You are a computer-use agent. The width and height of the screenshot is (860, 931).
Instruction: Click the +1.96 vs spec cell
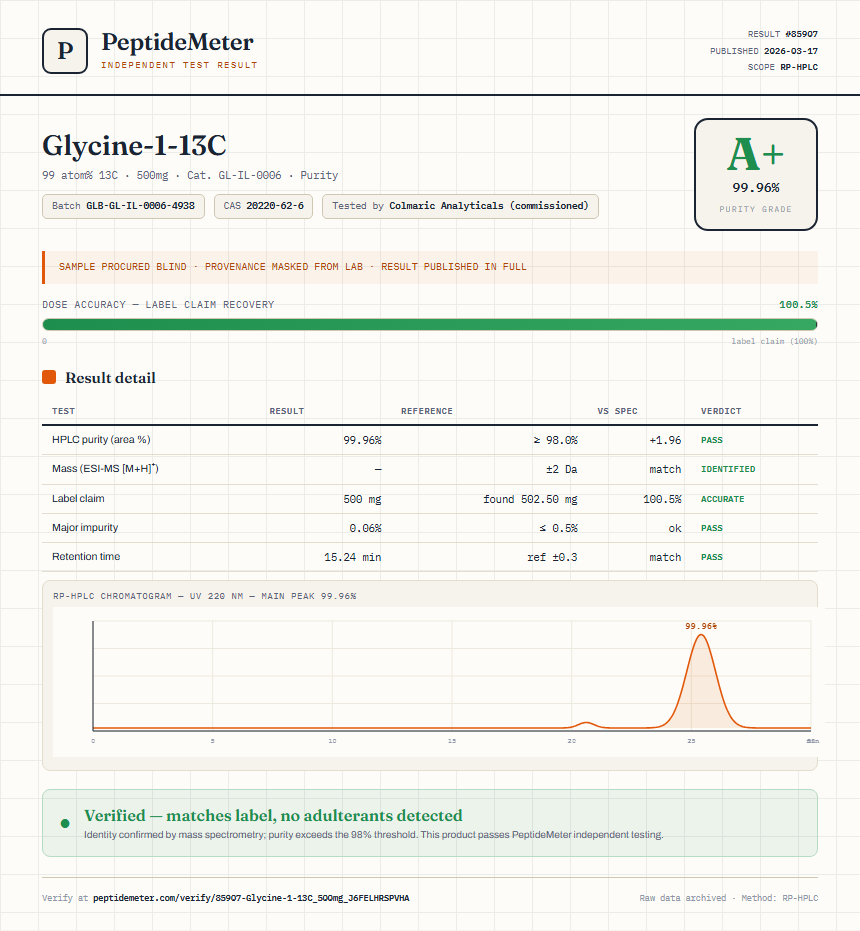coord(665,440)
